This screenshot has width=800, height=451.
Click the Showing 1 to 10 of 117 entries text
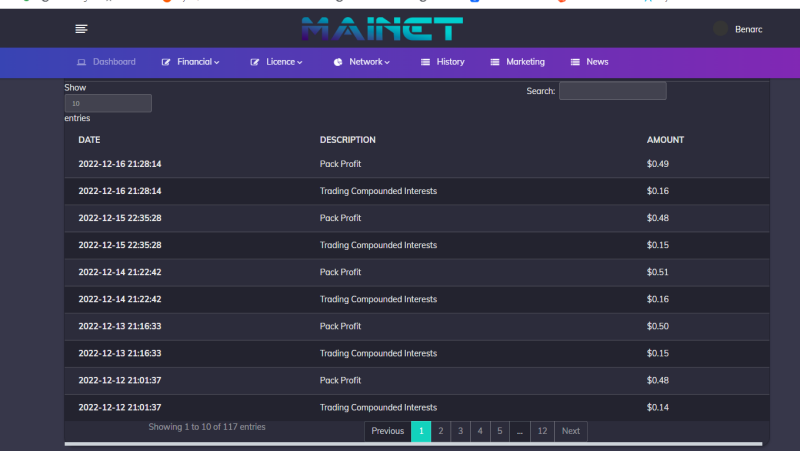(207, 427)
